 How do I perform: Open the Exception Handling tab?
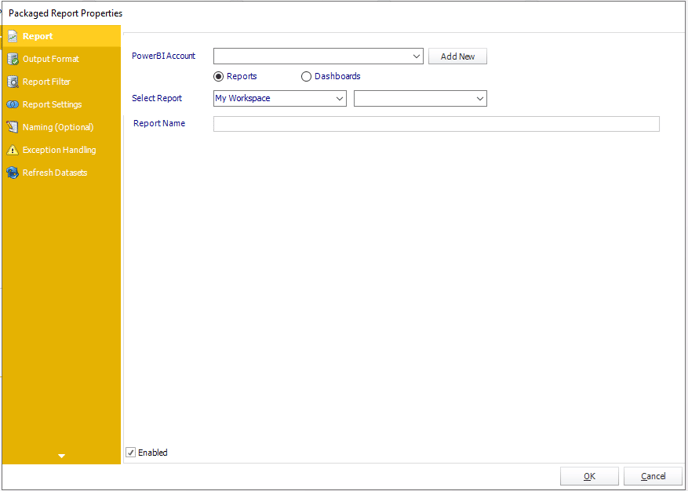(61, 150)
